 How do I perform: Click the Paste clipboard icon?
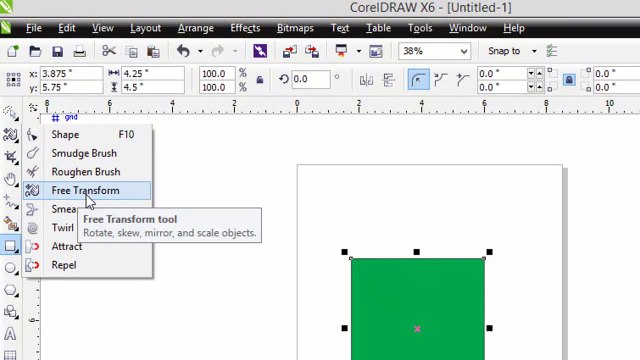[x=153, y=52]
